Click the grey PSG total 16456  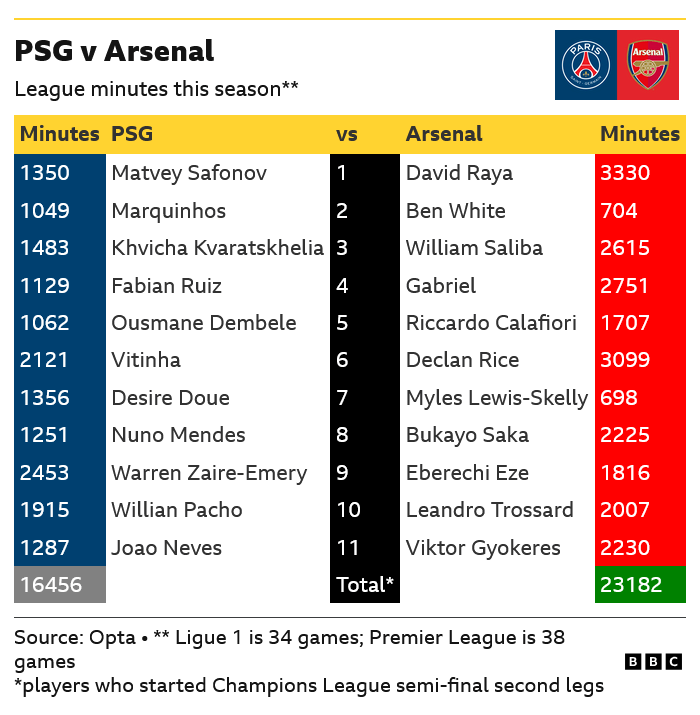(60, 585)
